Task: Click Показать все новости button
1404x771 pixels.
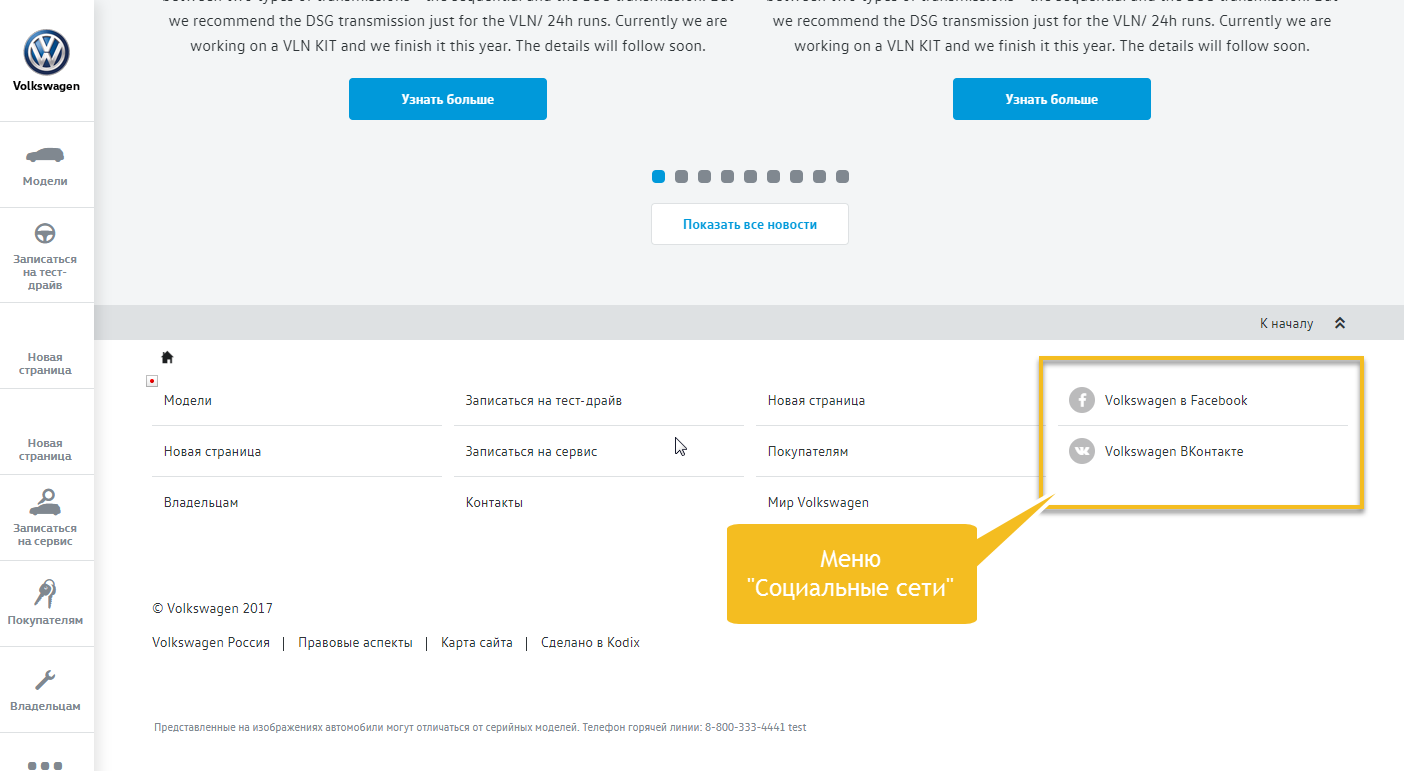Action: point(750,224)
